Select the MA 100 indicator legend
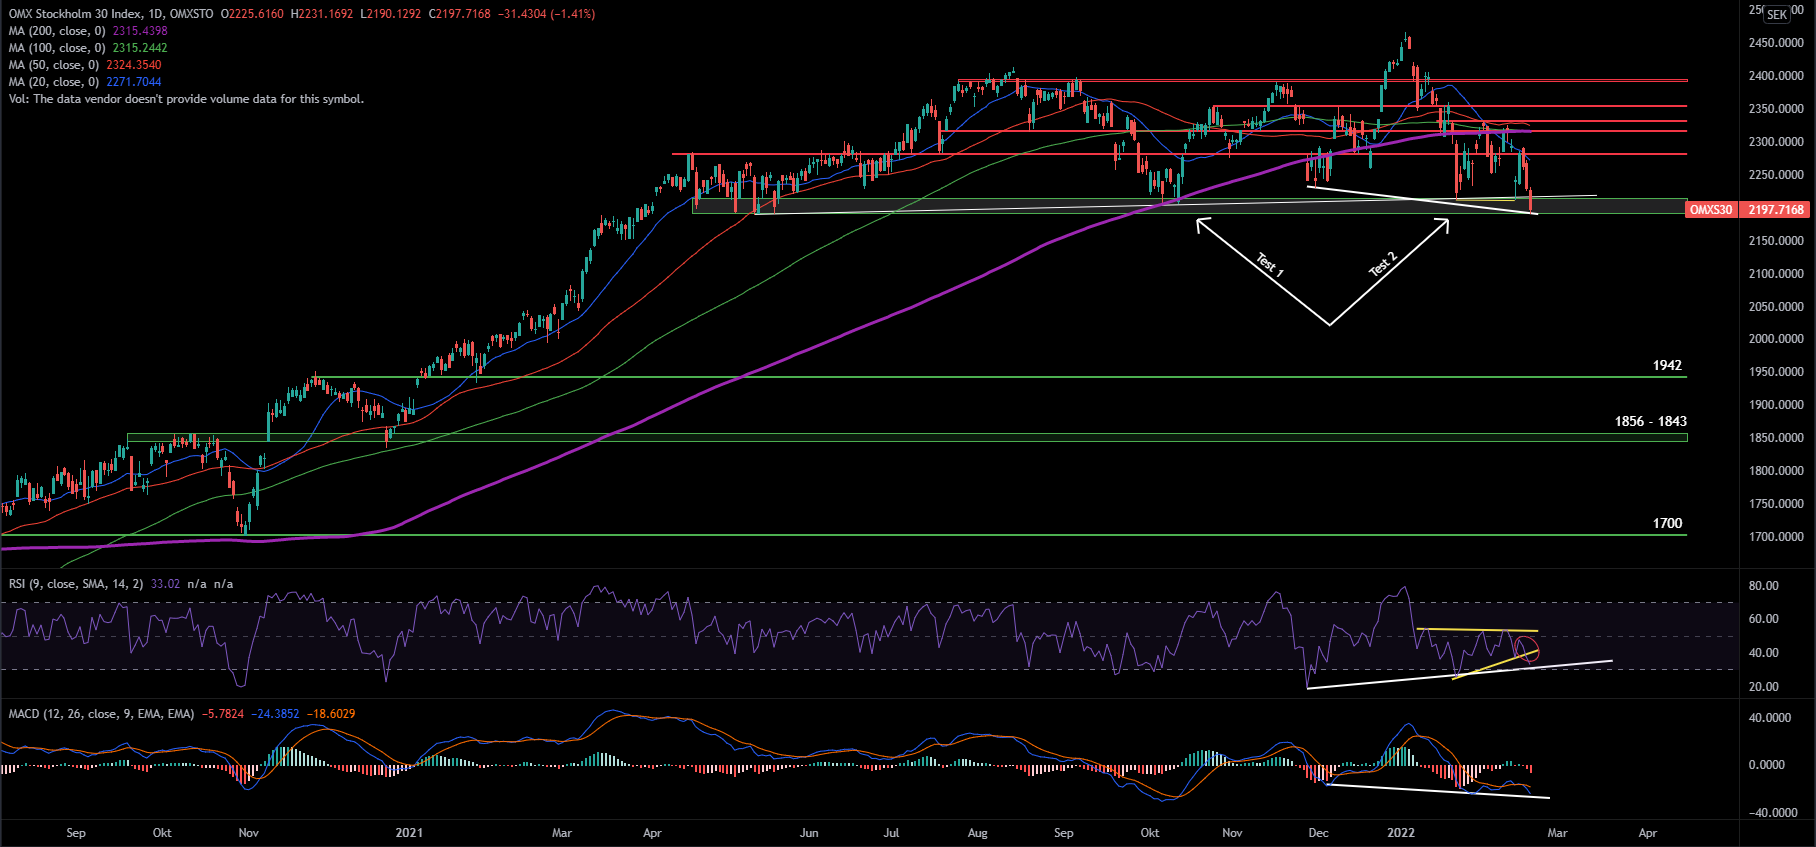The width and height of the screenshot is (1816, 847). [56, 48]
